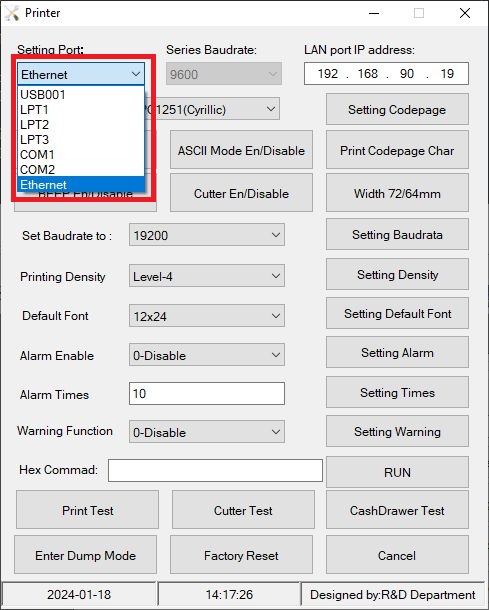This screenshot has height=610, width=489.
Task: Click the IP octet 168
Action: tap(368, 74)
